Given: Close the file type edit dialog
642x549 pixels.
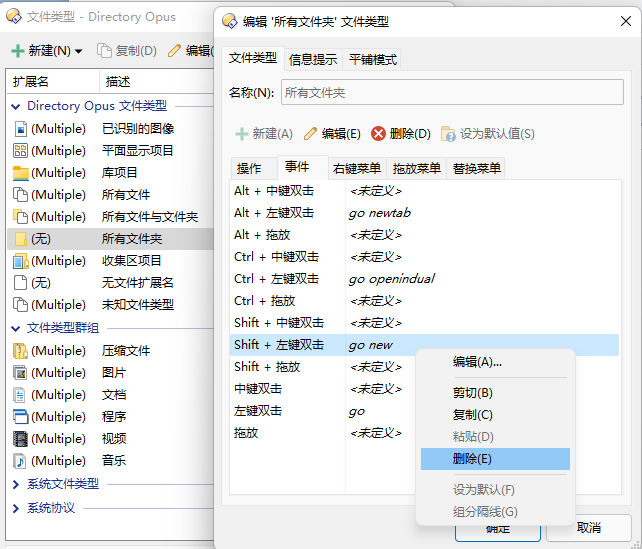Looking at the screenshot, I should 626,21.
